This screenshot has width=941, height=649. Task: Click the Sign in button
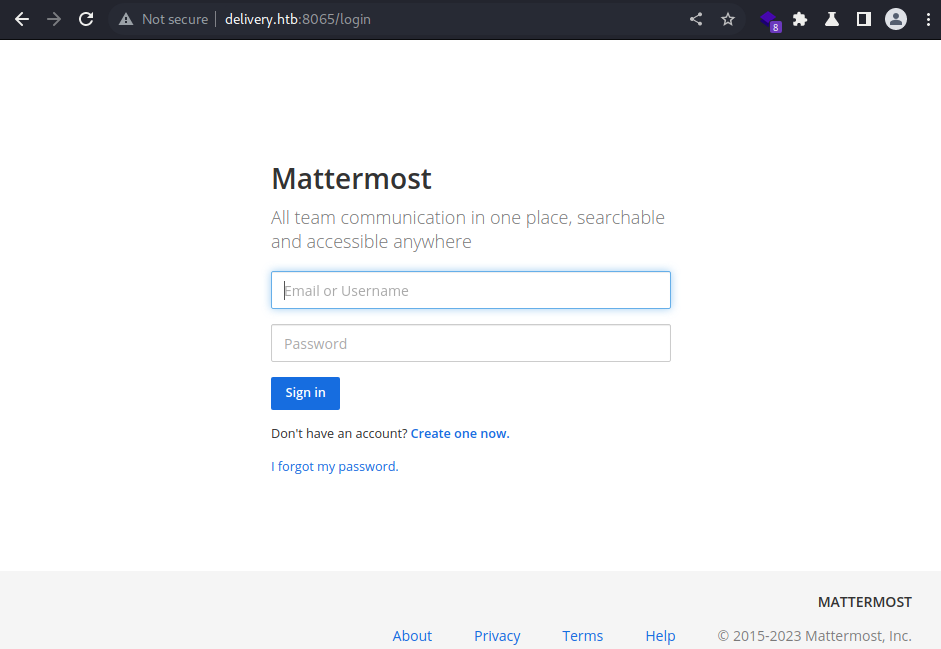pos(305,393)
